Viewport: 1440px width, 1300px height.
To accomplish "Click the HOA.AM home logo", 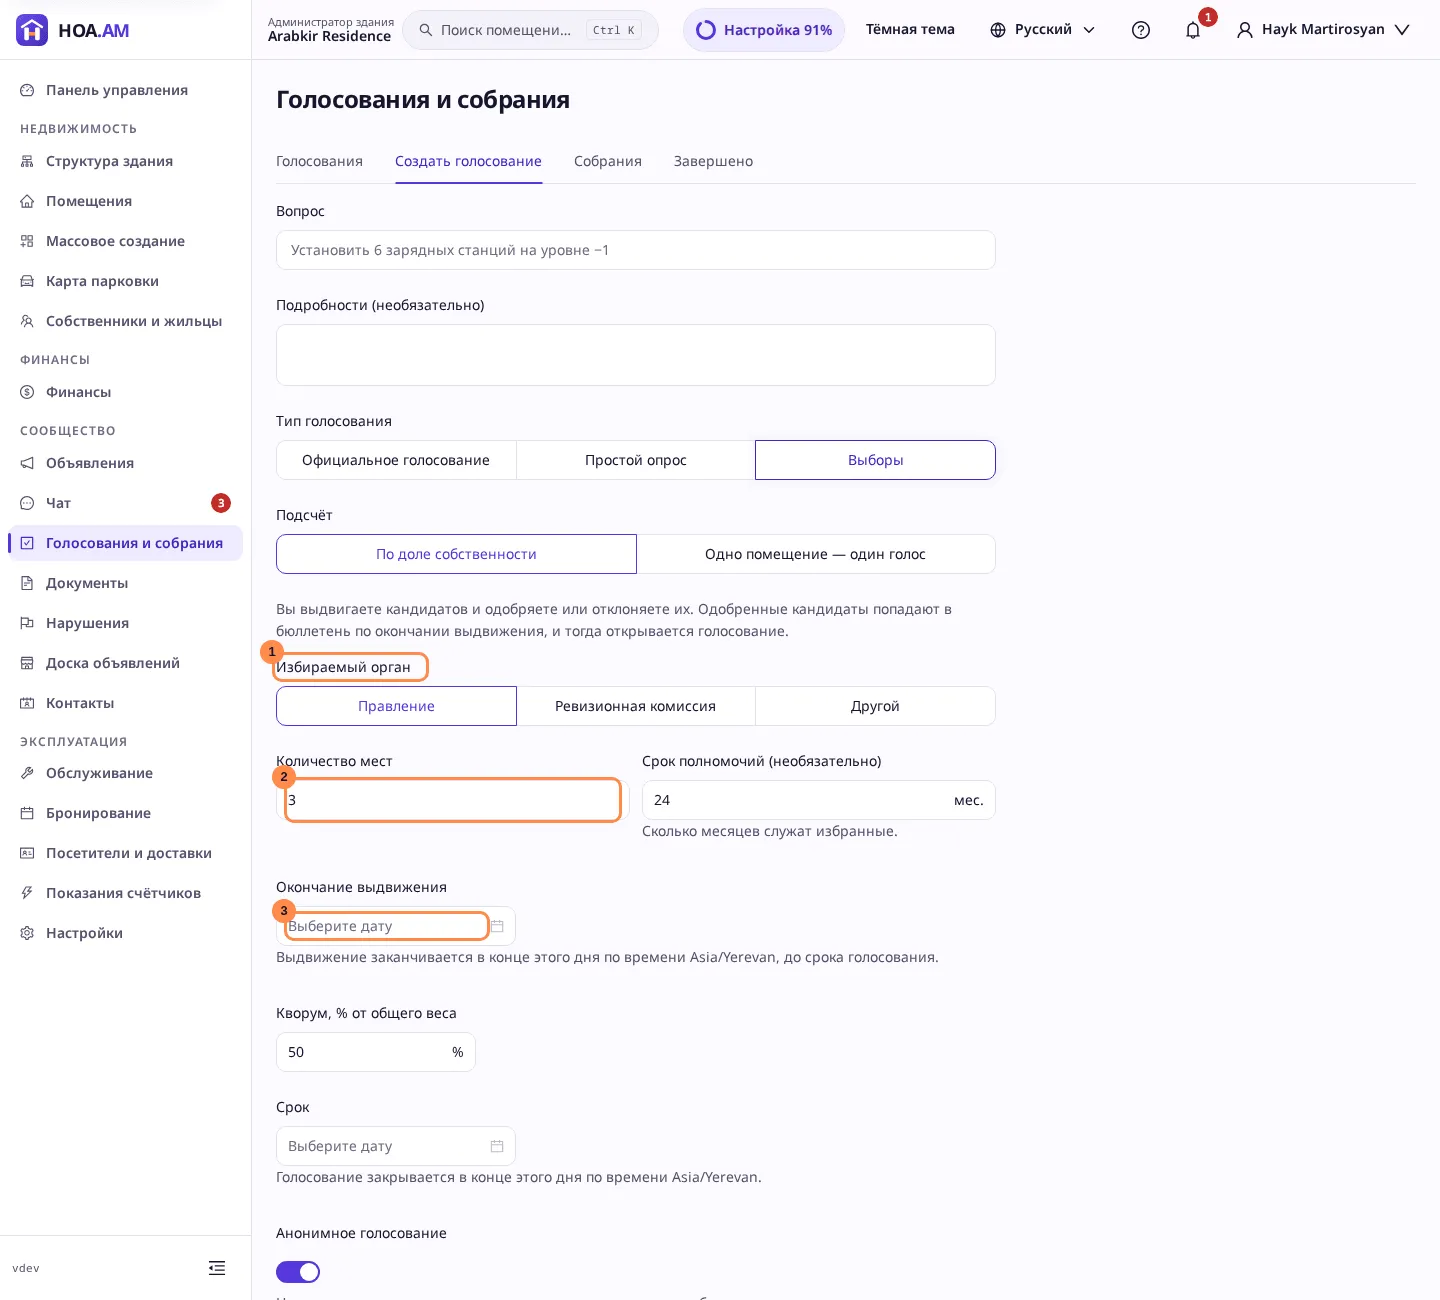I will click(73, 30).
